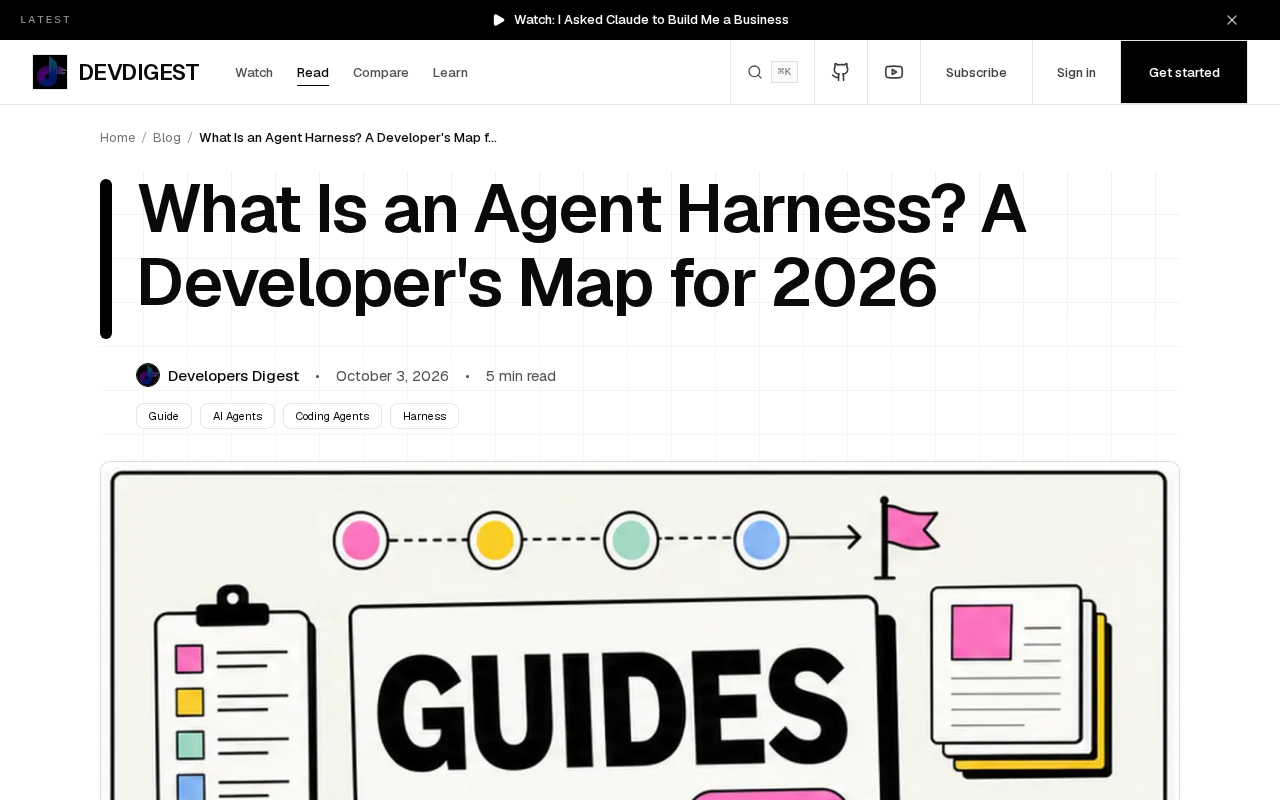Click the DevDigest logo icon
1280x800 pixels.
[x=50, y=72]
